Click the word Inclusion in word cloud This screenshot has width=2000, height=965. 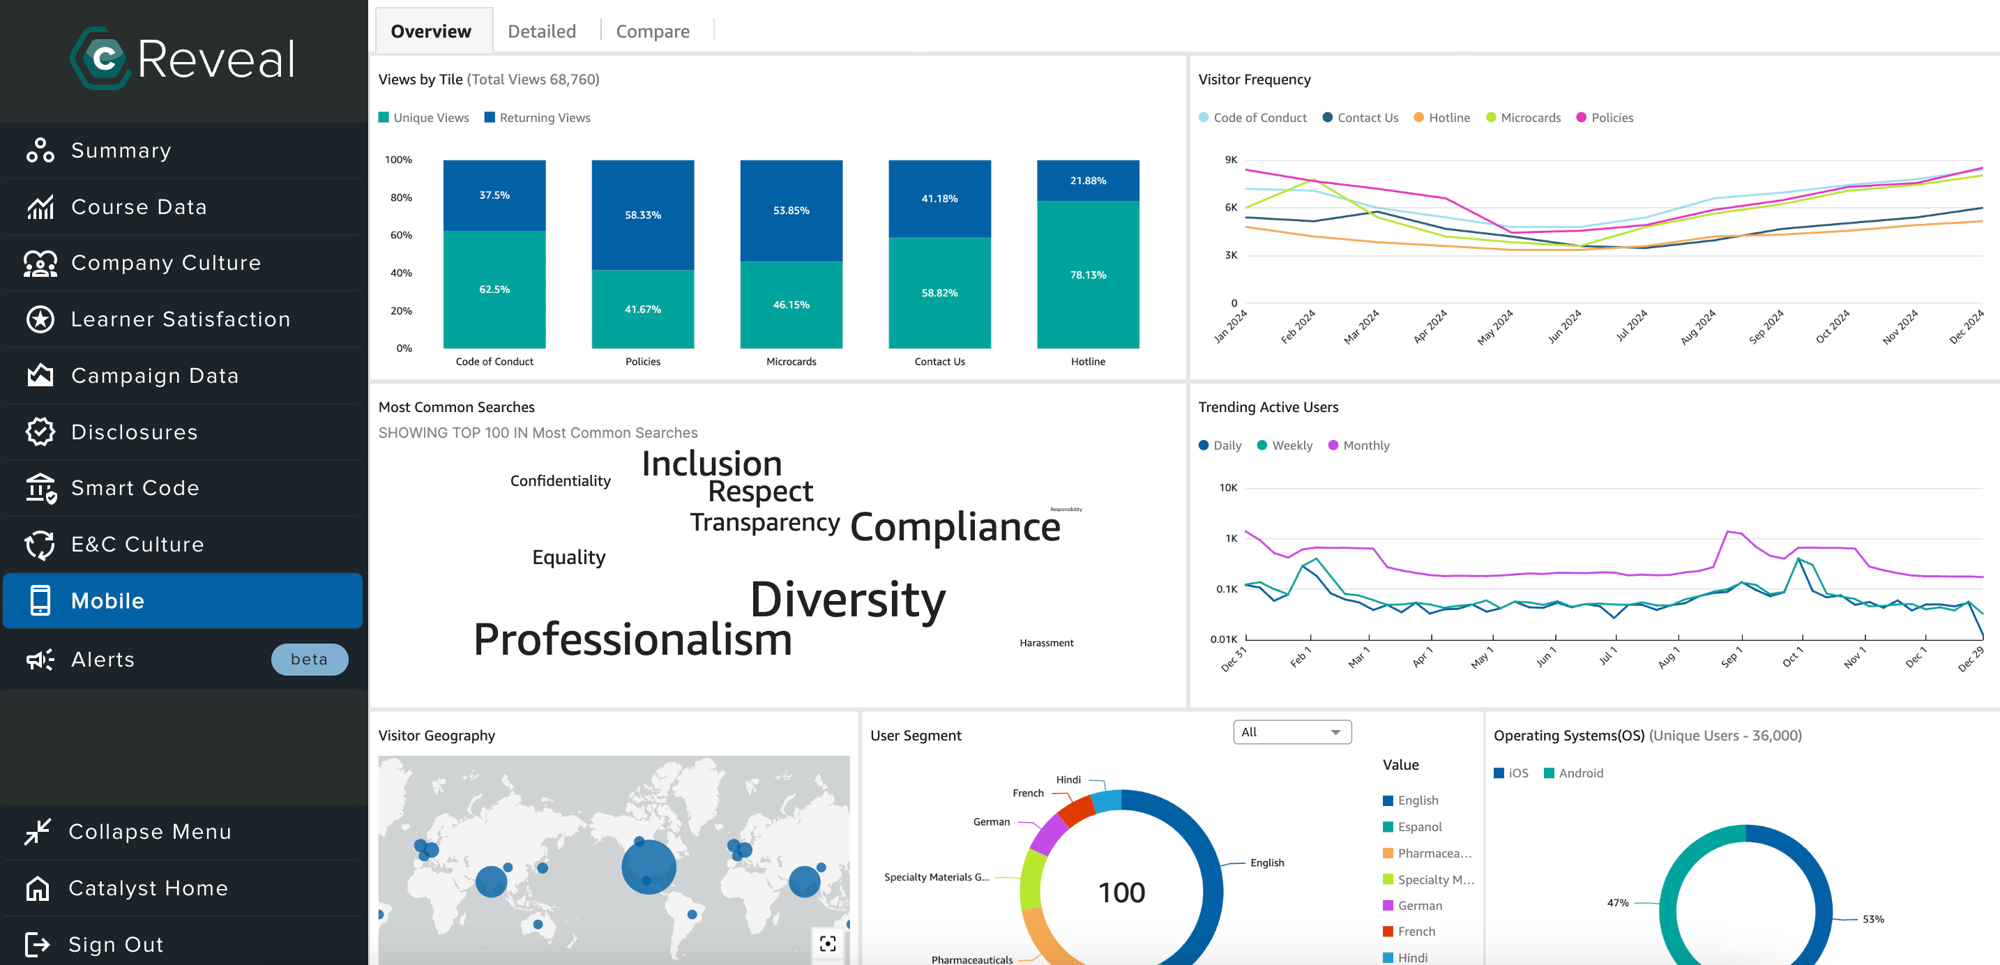click(712, 464)
